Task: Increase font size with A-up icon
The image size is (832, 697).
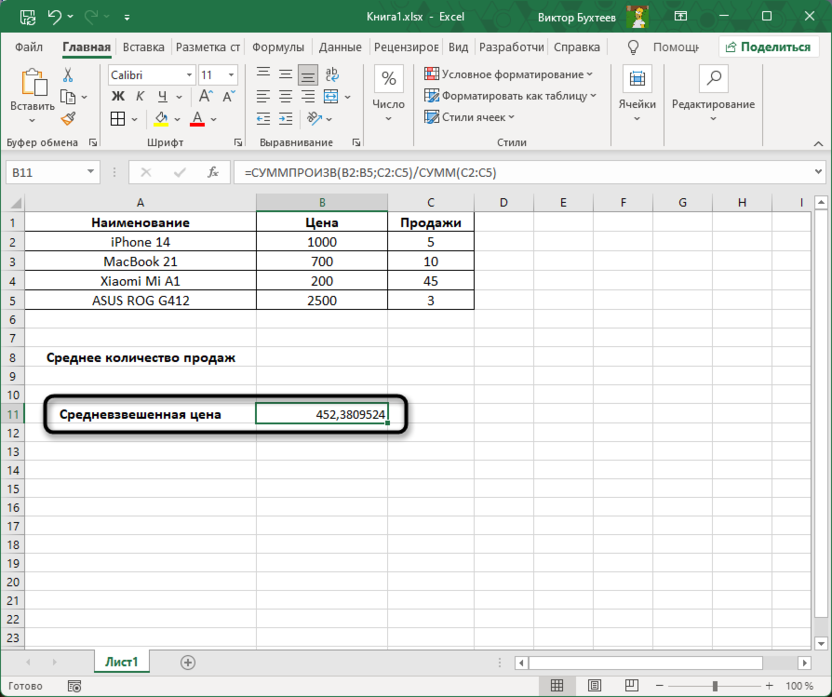Action: tap(206, 97)
